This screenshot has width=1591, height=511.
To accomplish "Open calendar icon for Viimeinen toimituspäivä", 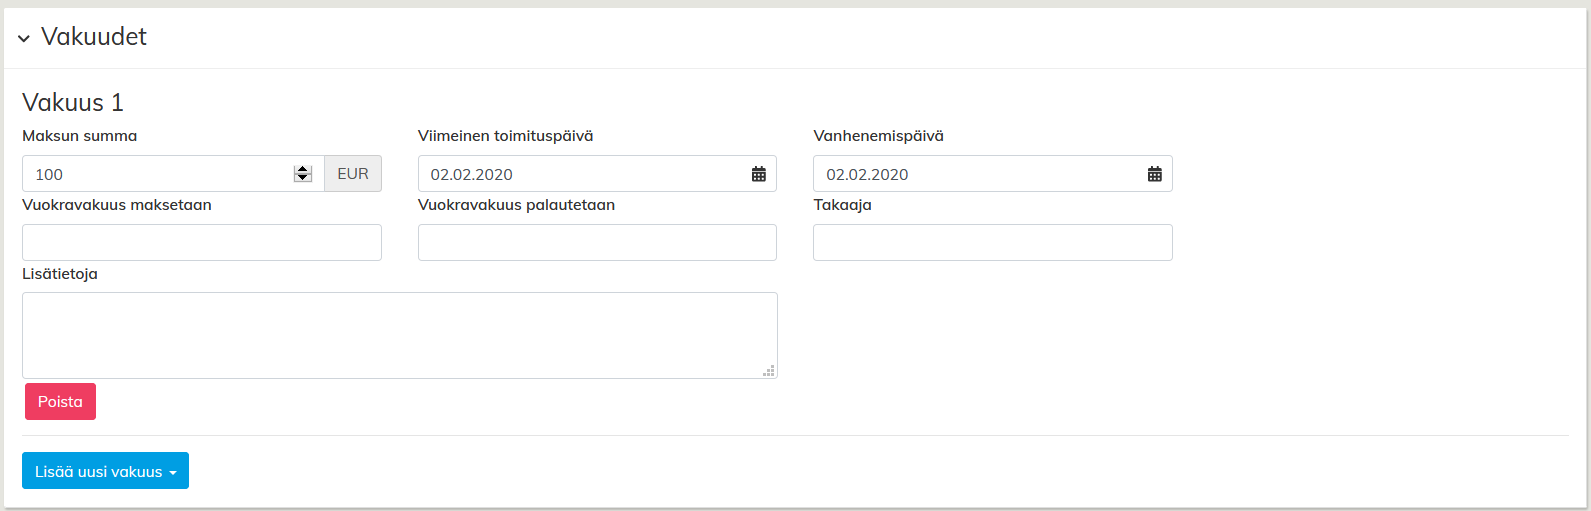I will click(759, 174).
